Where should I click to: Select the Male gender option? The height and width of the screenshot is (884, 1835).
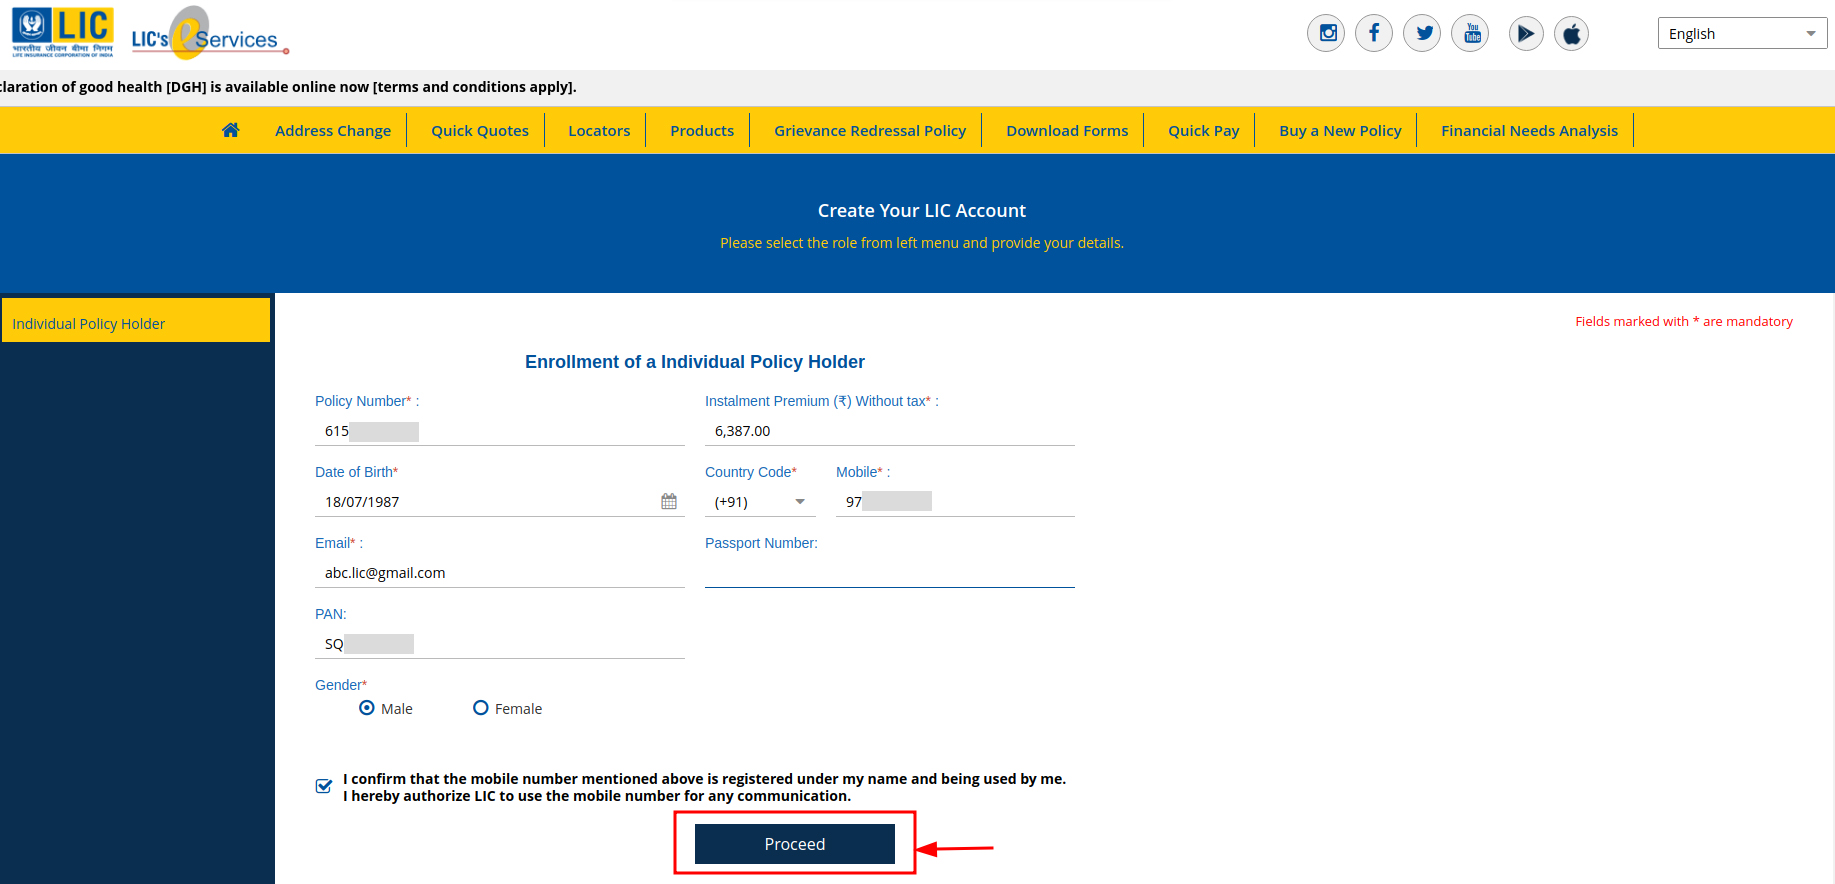[x=367, y=708]
